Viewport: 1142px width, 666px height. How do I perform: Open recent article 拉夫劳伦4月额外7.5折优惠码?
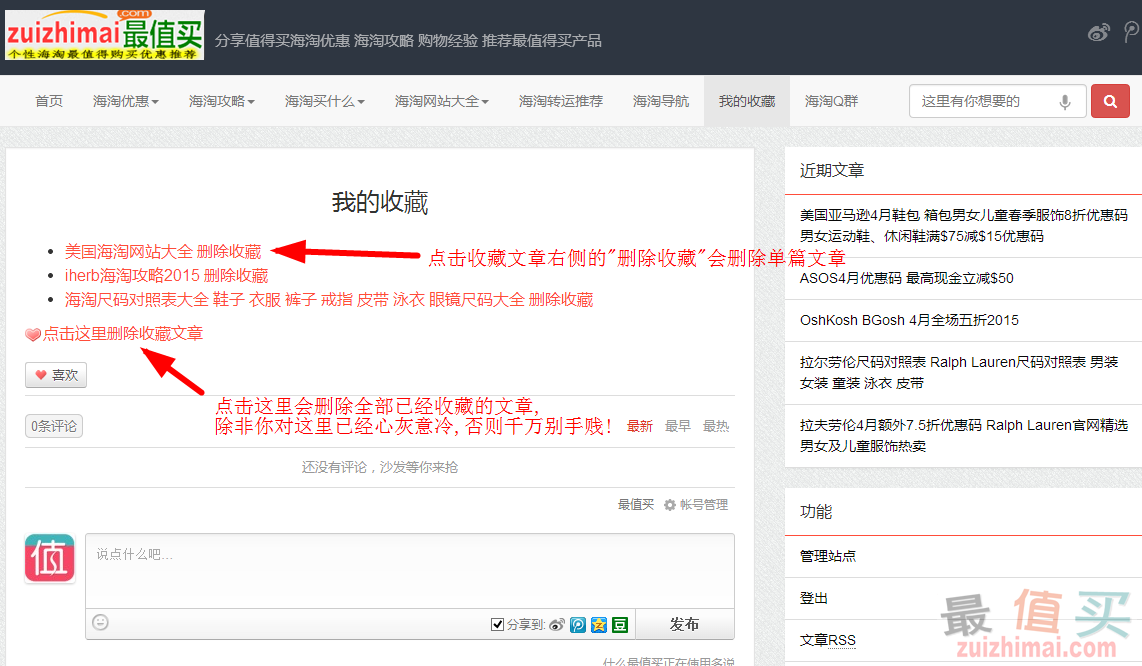click(x=964, y=436)
